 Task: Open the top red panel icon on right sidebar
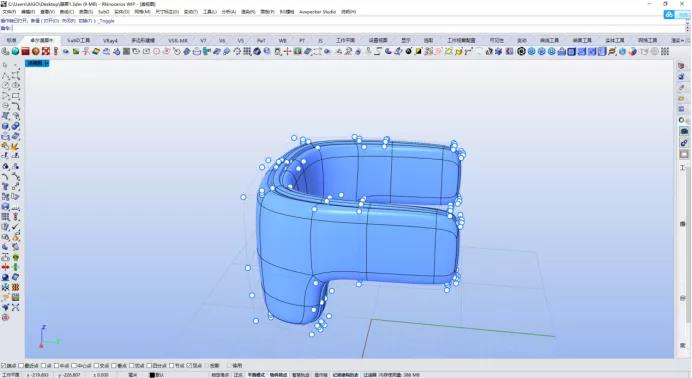pos(681,66)
